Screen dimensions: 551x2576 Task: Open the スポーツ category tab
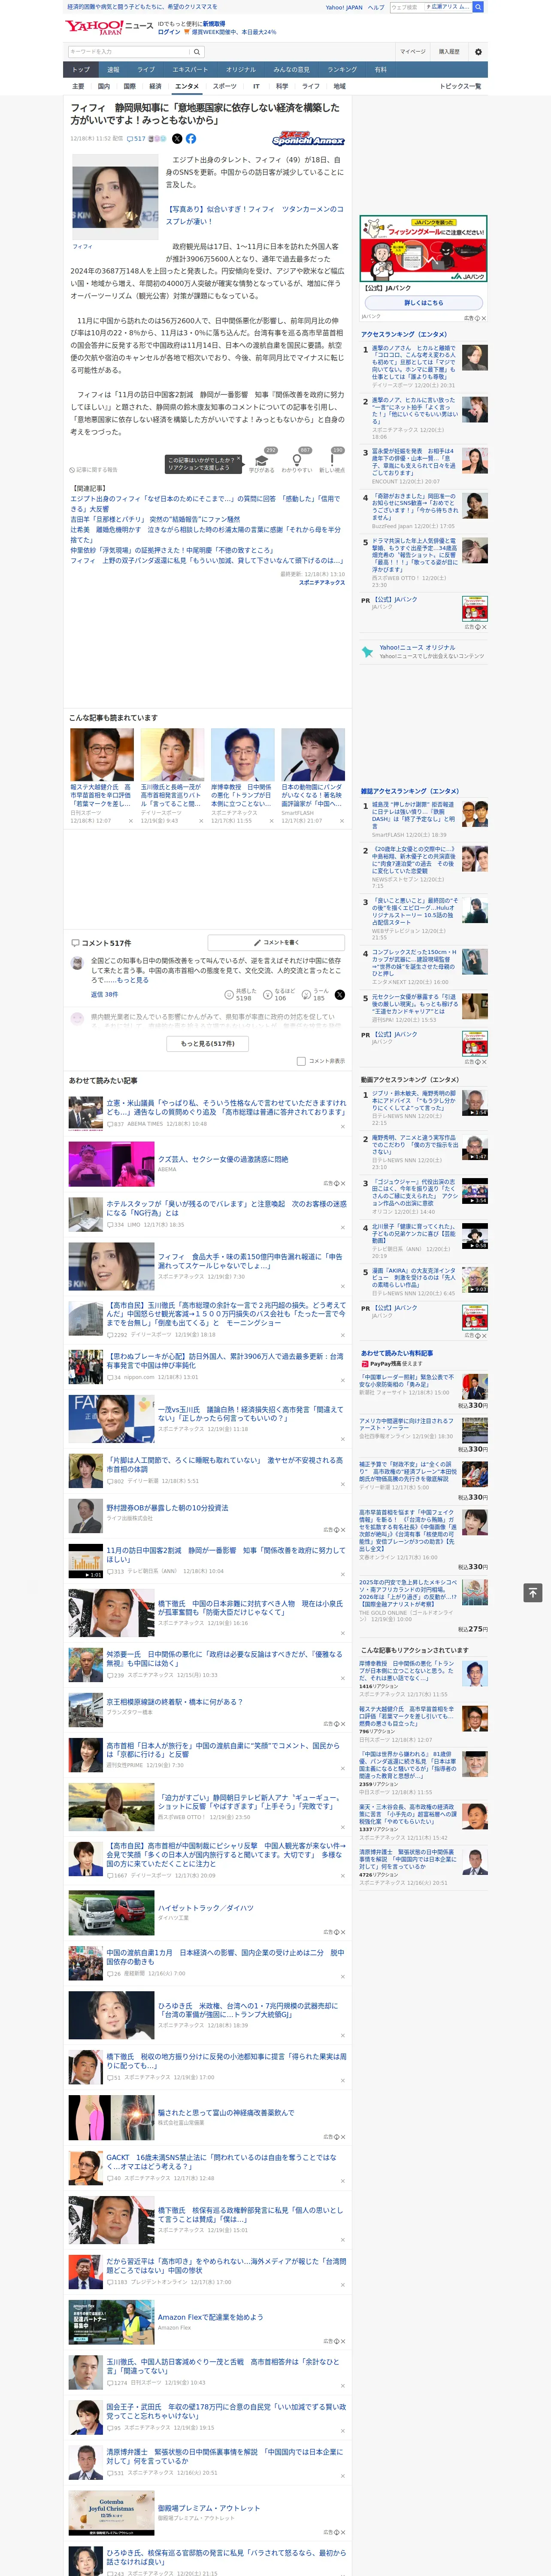tap(225, 86)
